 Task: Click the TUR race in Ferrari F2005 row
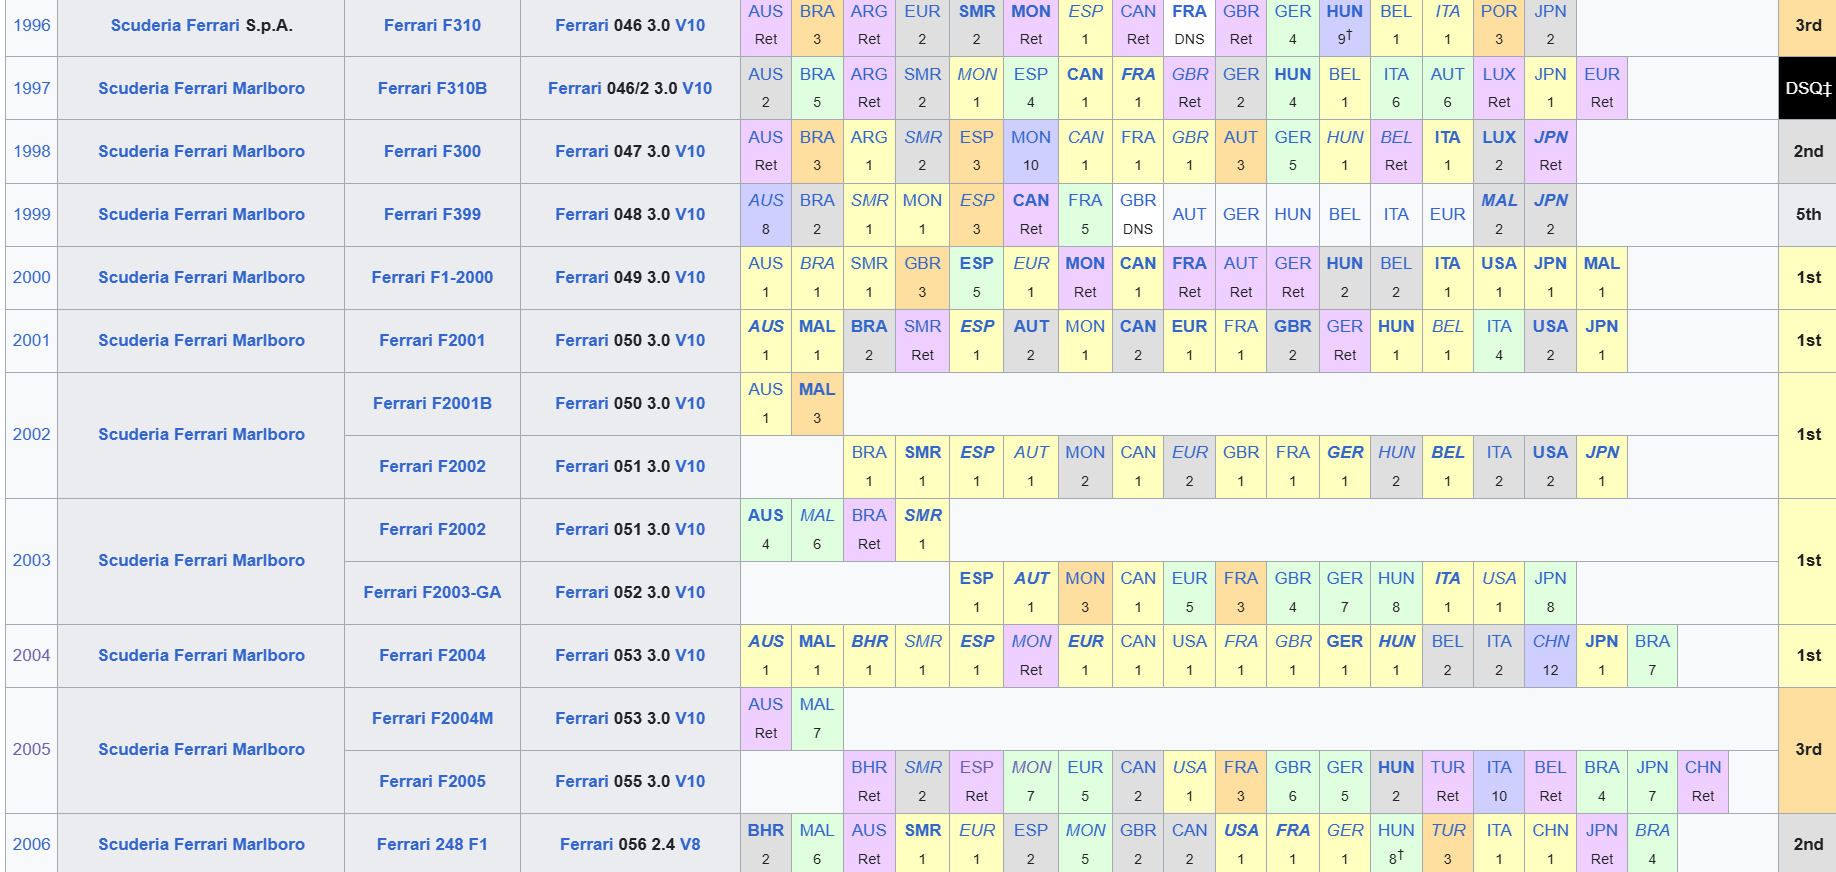[1447, 767]
